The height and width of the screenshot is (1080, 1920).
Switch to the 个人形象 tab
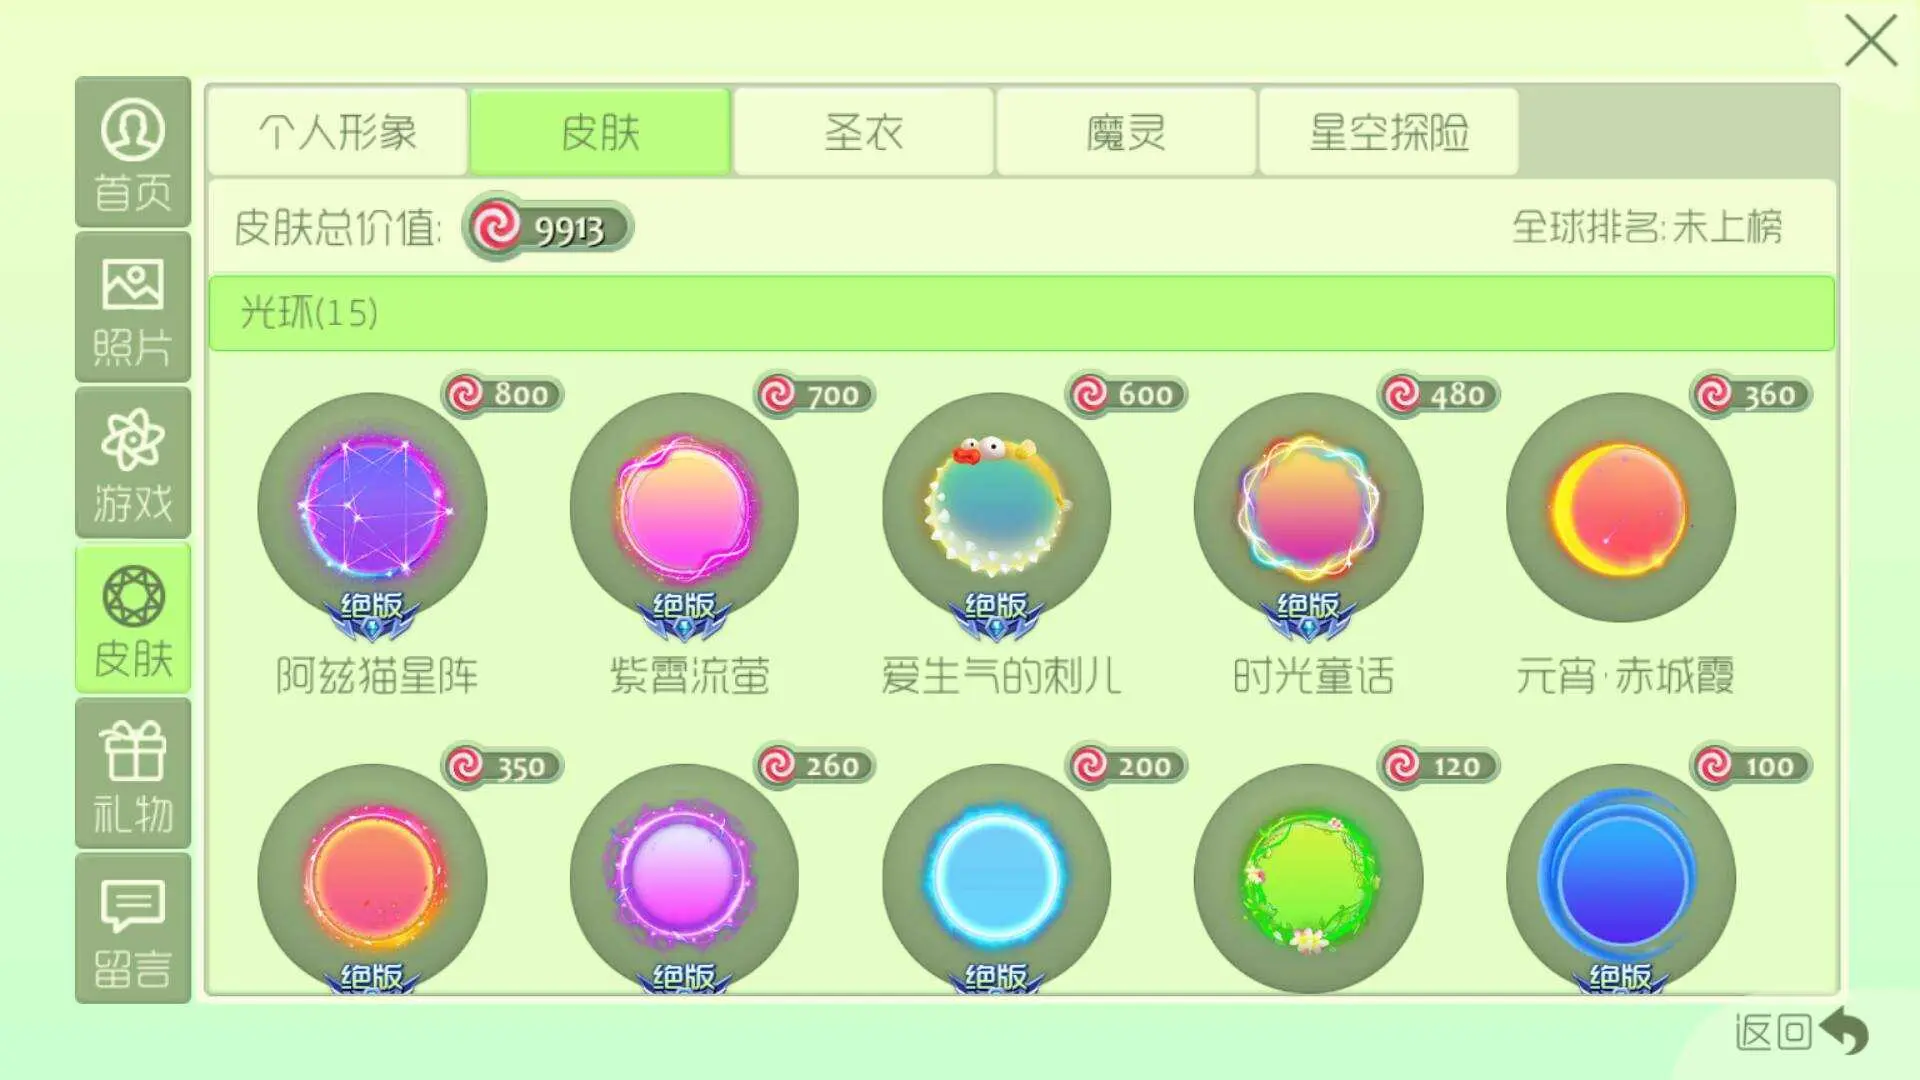(338, 132)
